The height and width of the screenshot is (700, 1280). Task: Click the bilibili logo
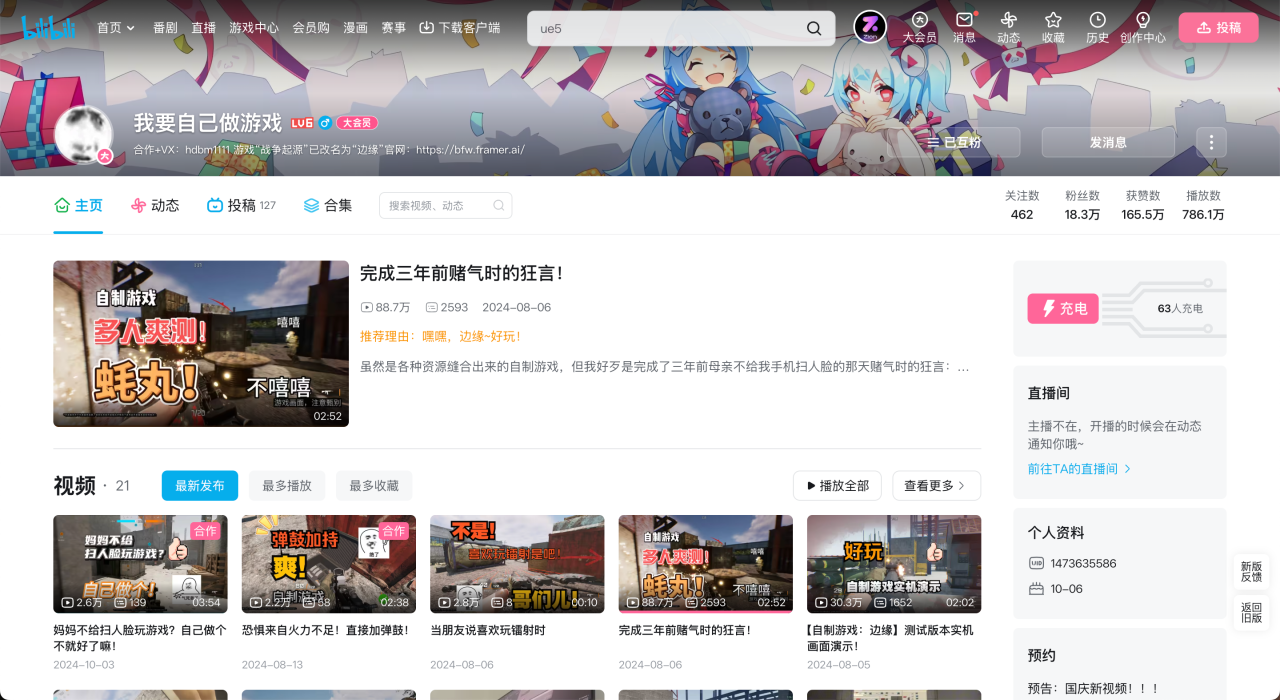49,28
